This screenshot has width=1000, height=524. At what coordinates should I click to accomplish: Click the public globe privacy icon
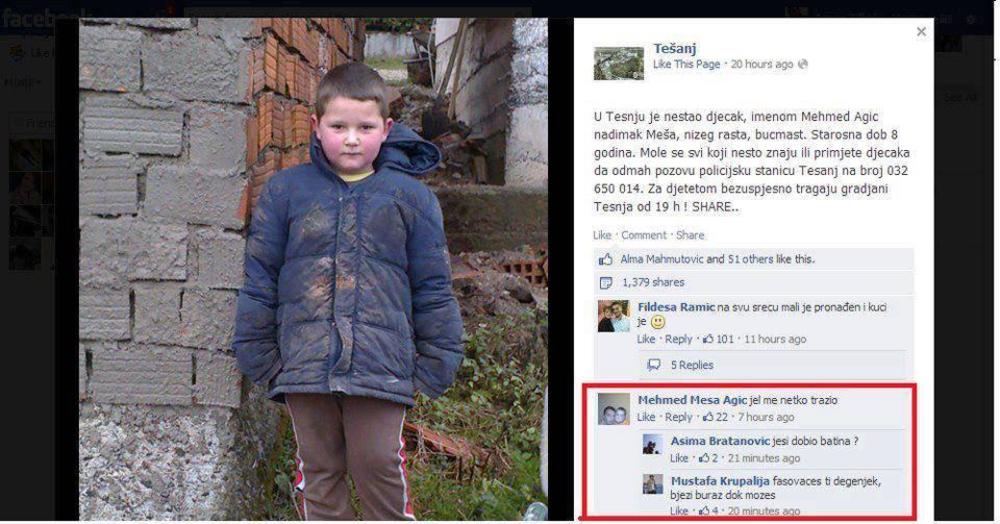point(803,64)
